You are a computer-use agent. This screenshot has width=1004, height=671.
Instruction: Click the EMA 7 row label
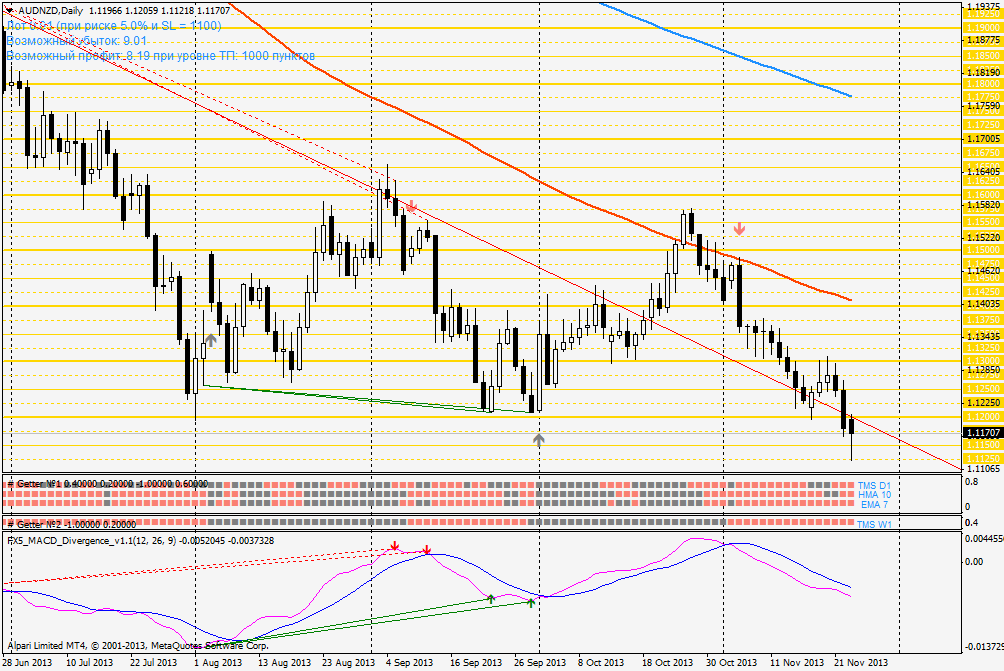tap(875, 505)
